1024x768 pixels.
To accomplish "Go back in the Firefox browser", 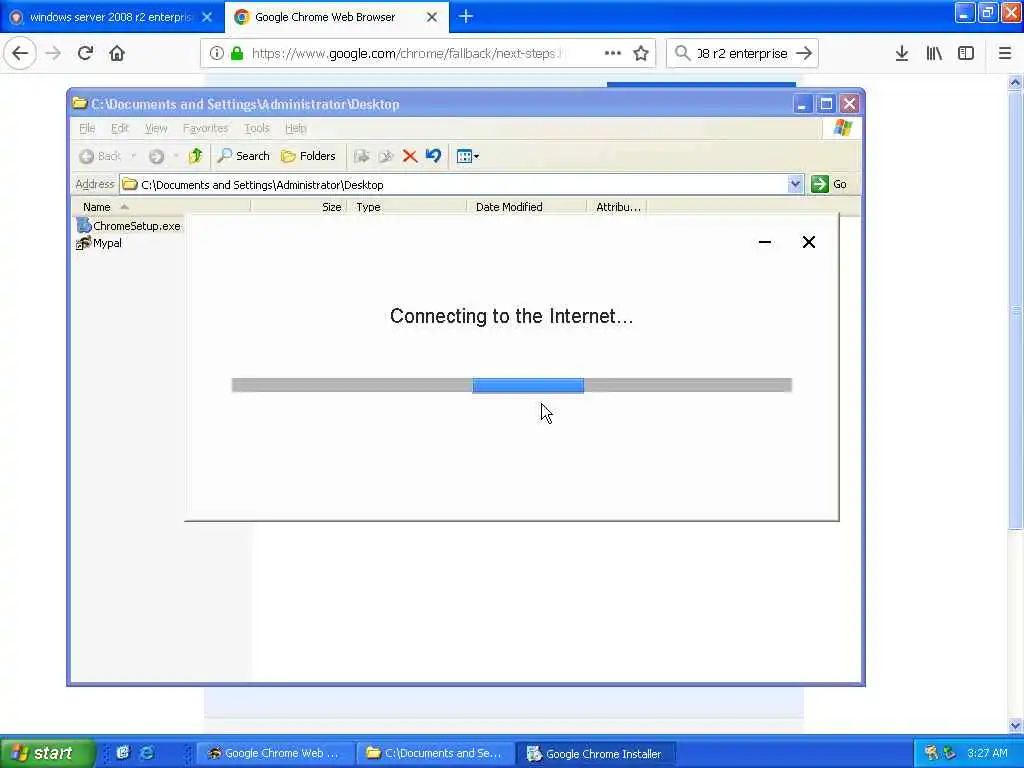I will click(20, 54).
